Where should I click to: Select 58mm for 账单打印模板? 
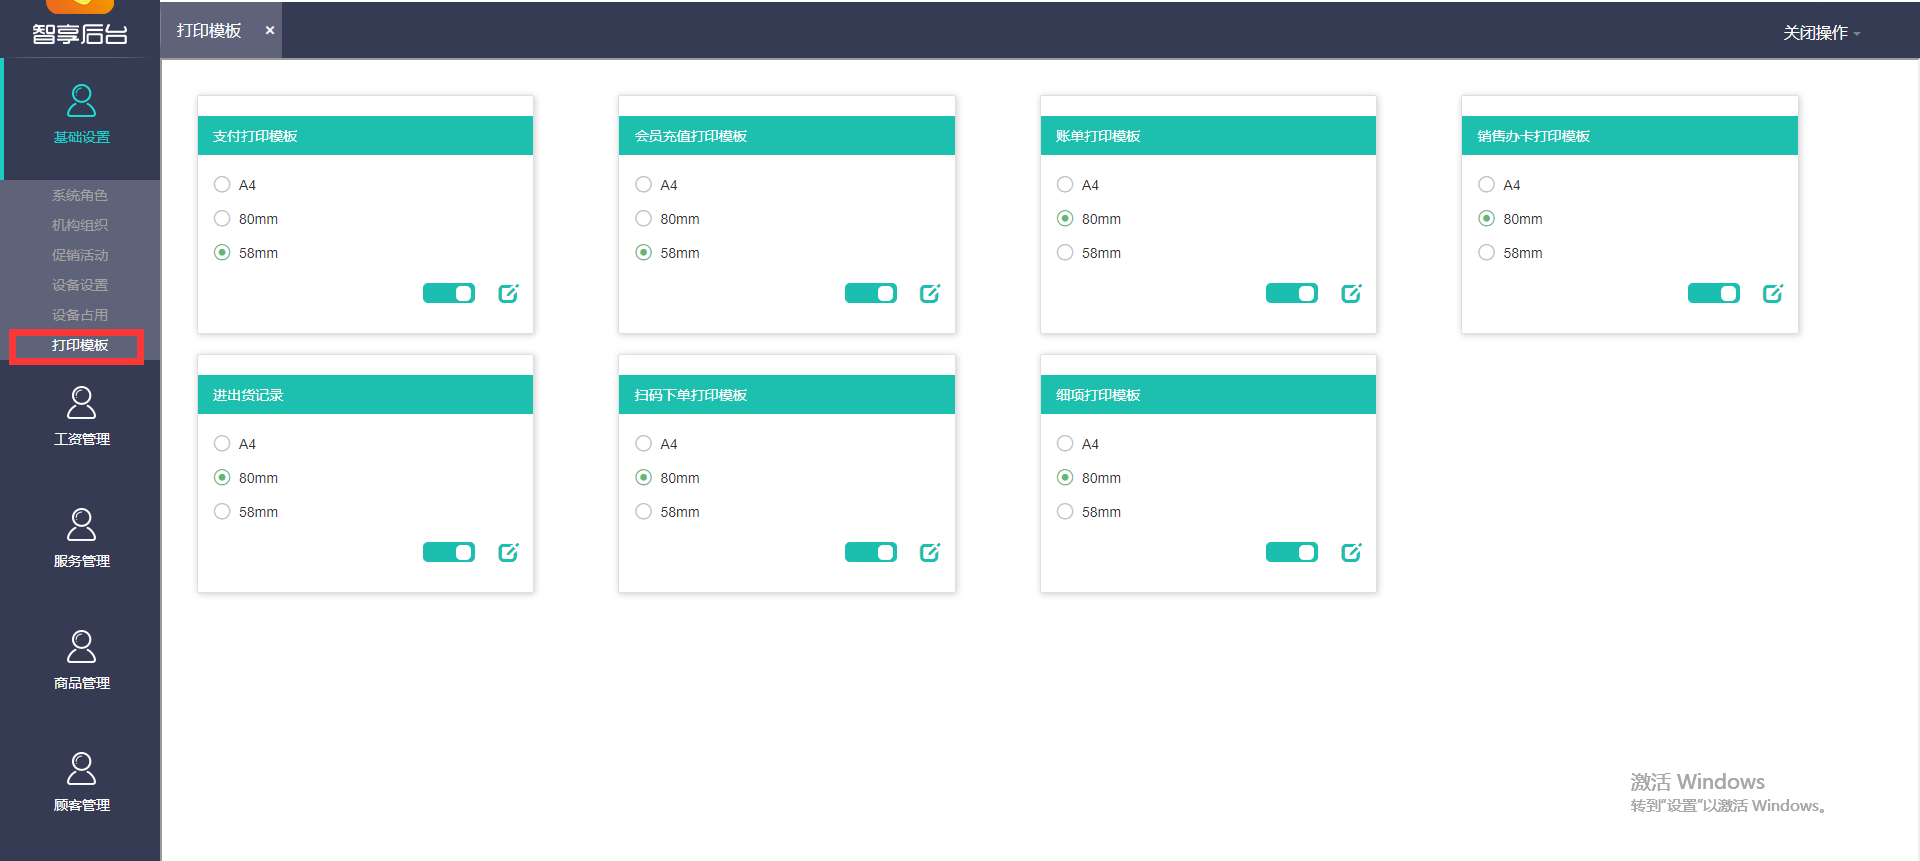click(x=1065, y=253)
